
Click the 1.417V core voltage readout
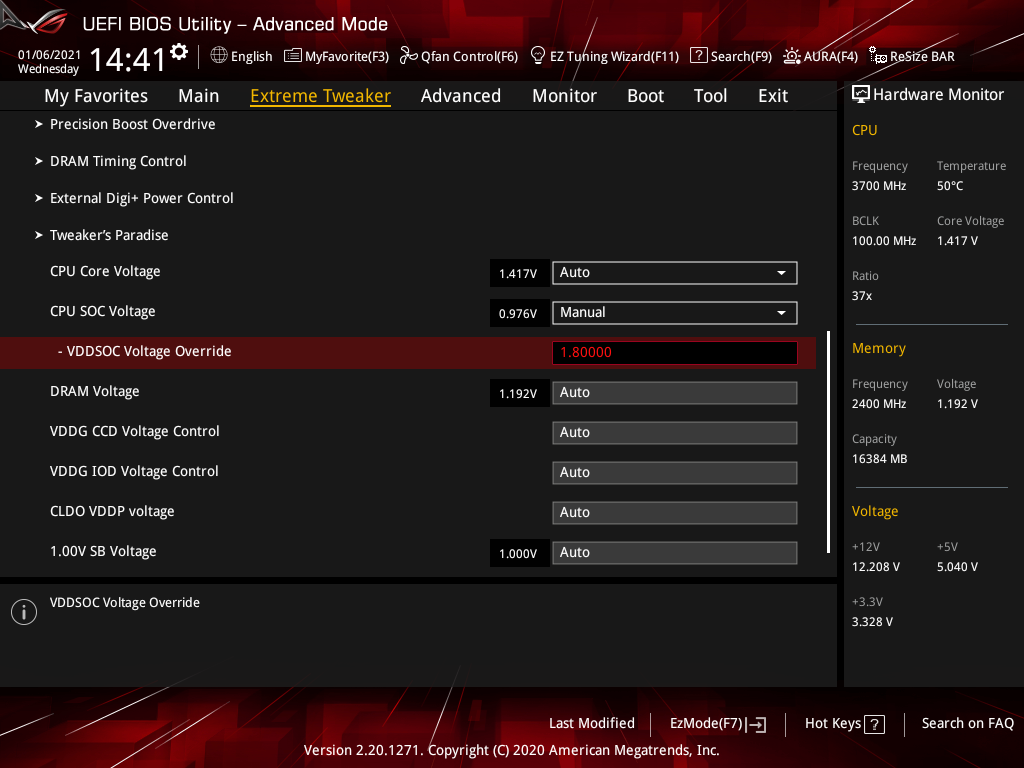tap(519, 274)
